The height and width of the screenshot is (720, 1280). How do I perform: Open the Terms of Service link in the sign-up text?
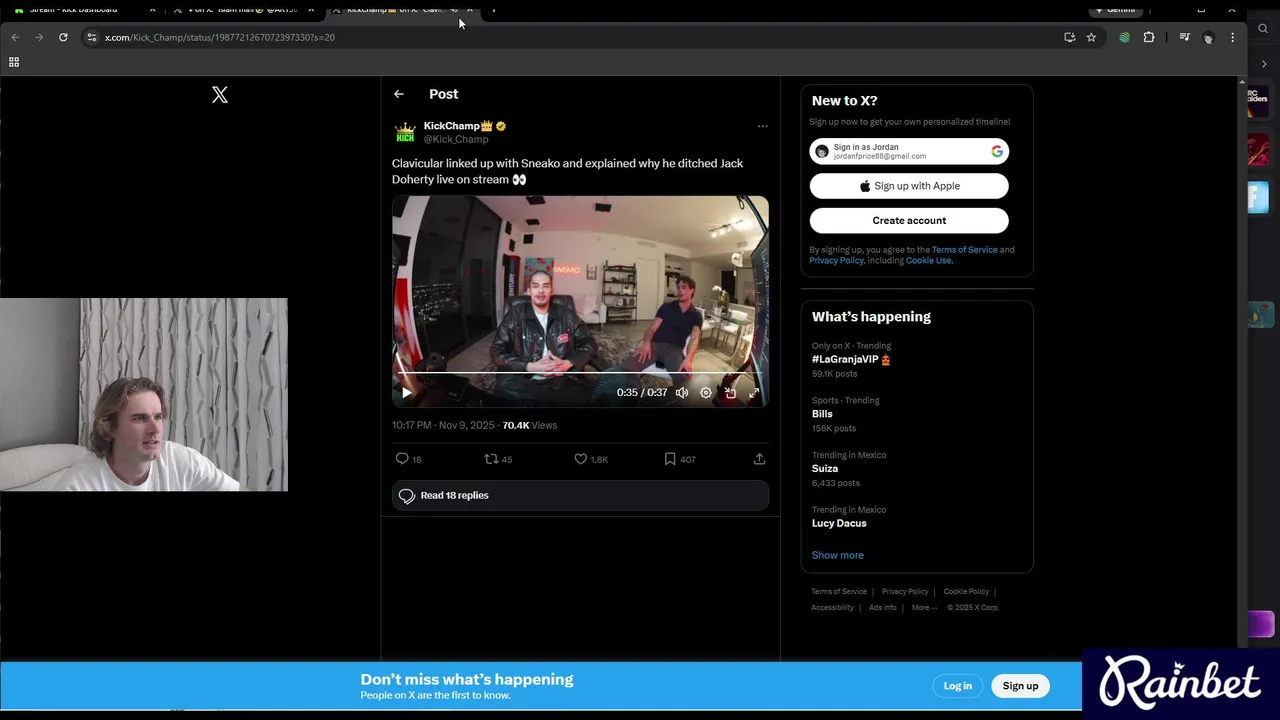click(x=964, y=250)
